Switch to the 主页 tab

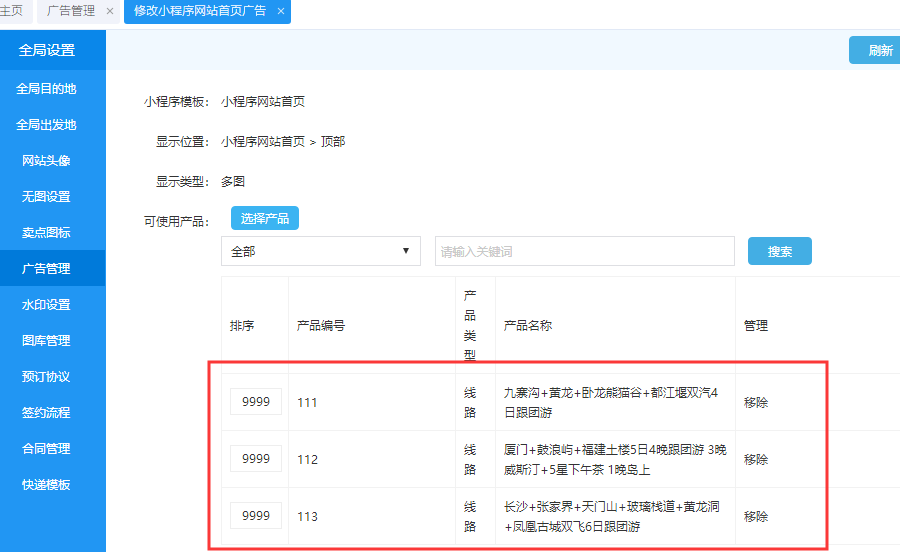(12, 12)
